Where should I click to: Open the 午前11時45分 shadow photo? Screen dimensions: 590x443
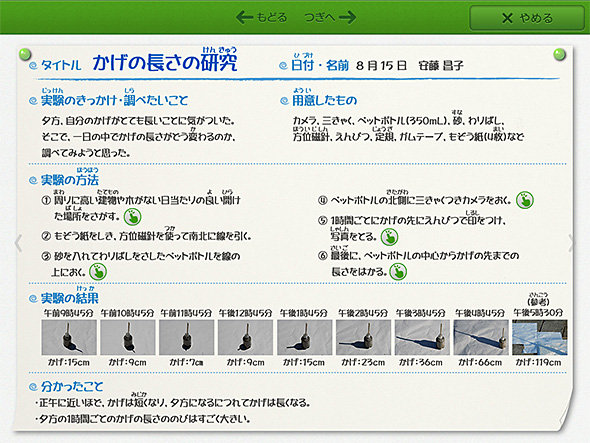pyautogui.click(x=187, y=337)
